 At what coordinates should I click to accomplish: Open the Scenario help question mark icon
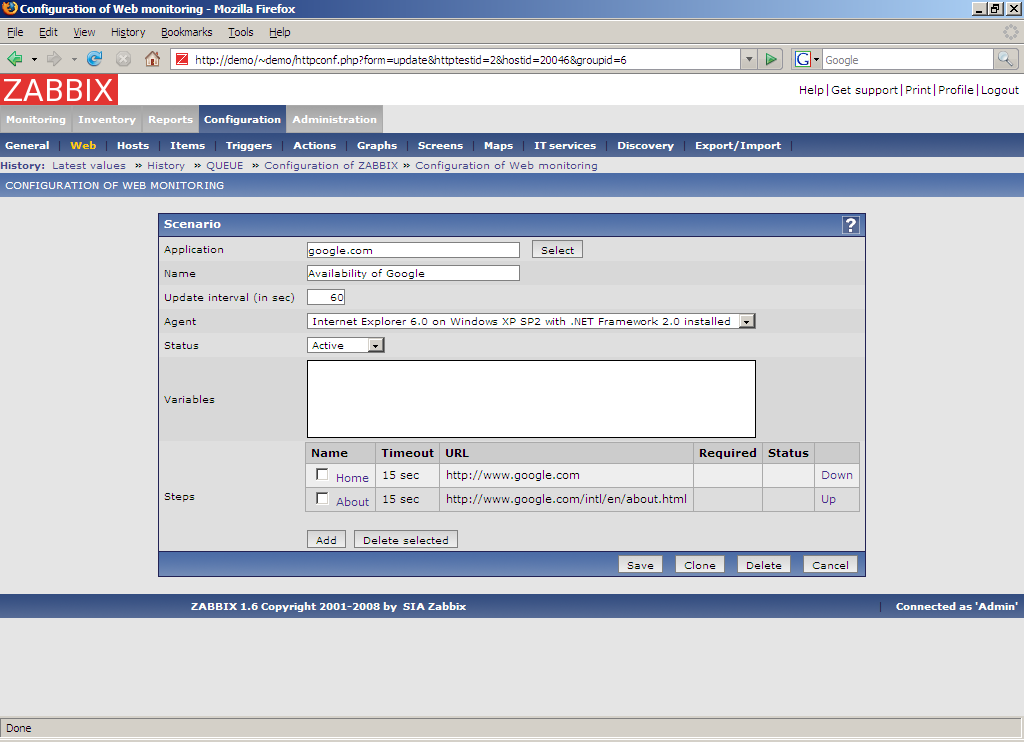coord(850,225)
